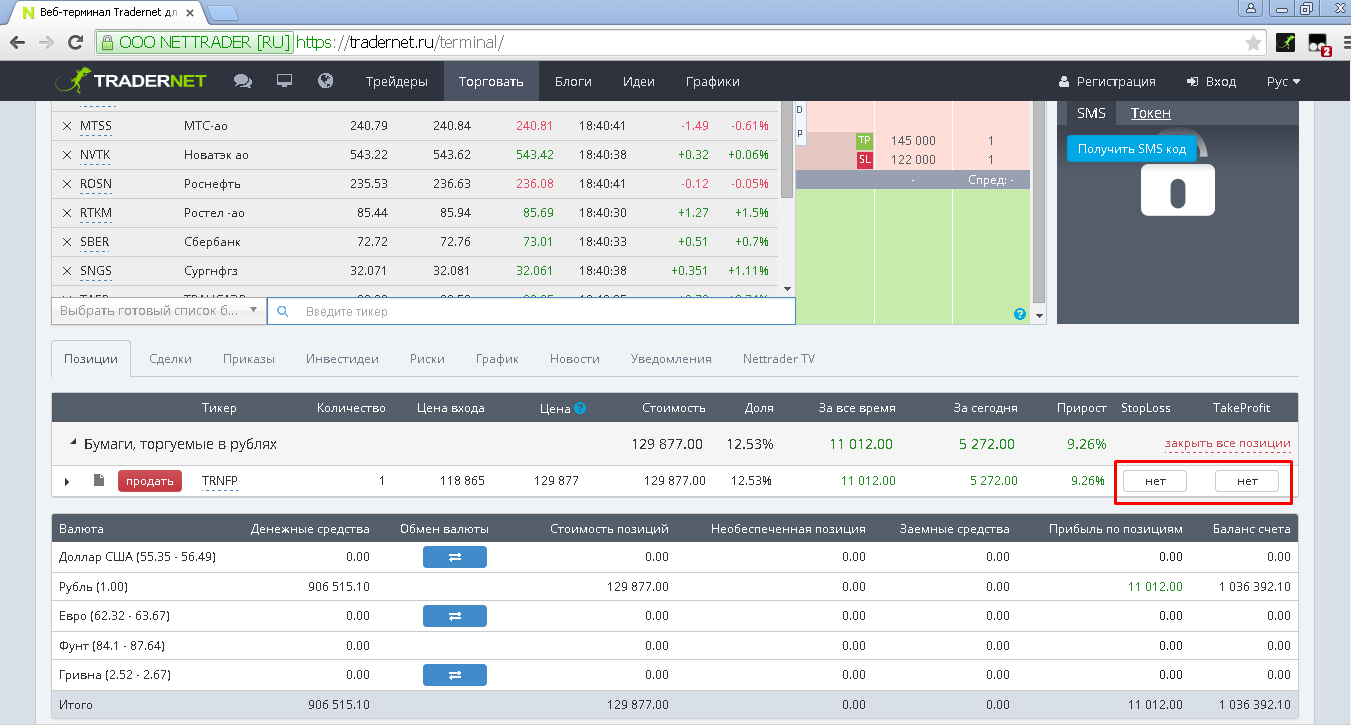This screenshot has width=1351, height=725.
Task: Switch to the Новости tab
Action: [x=574, y=359]
